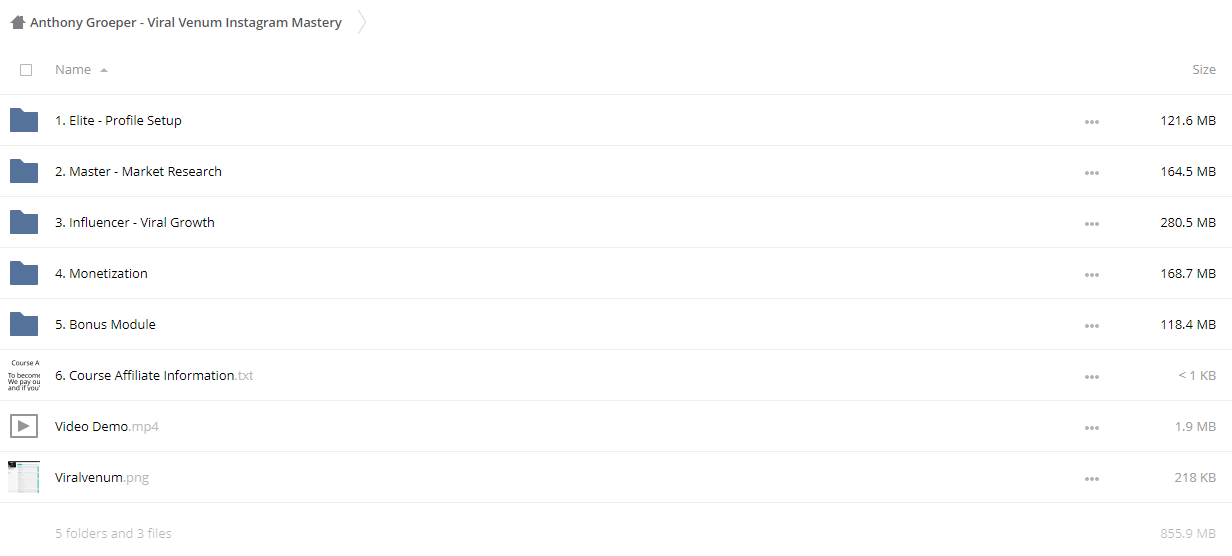Open the 3. Influencer - Viral Growth folder name
This screenshot has height=556, width=1232.
(135, 222)
